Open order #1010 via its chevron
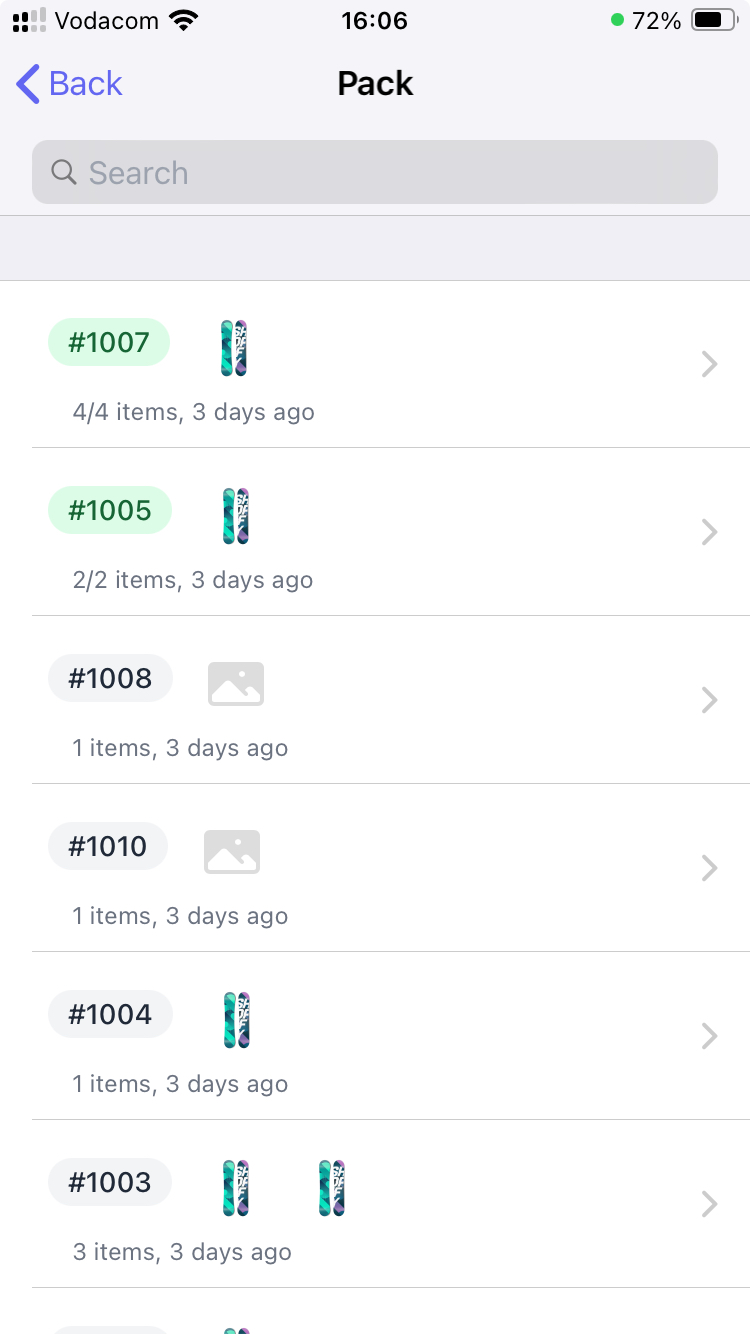Viewport: 750px width, 1334px height. tap(710, 868)
